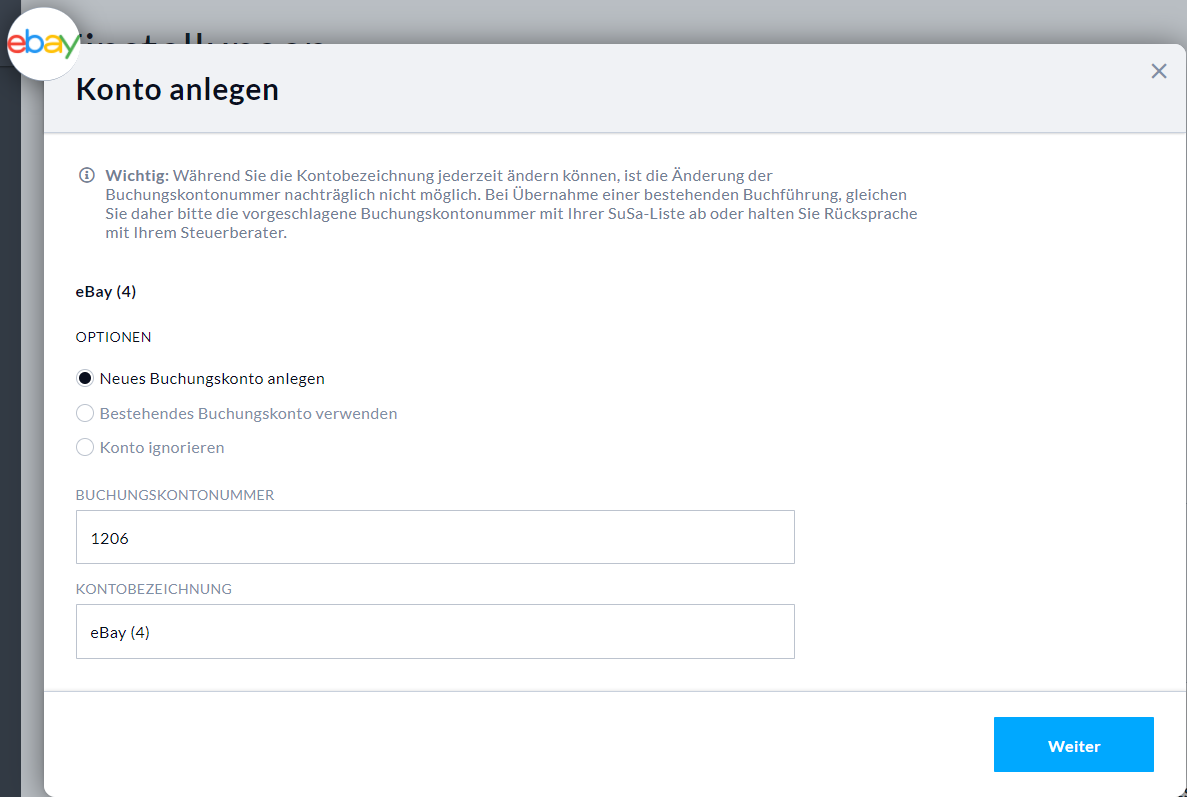Click the BUCHUNGSKONTONUMMER field caption
This screenshot has width=1187, height=797.
coord(177,494)
